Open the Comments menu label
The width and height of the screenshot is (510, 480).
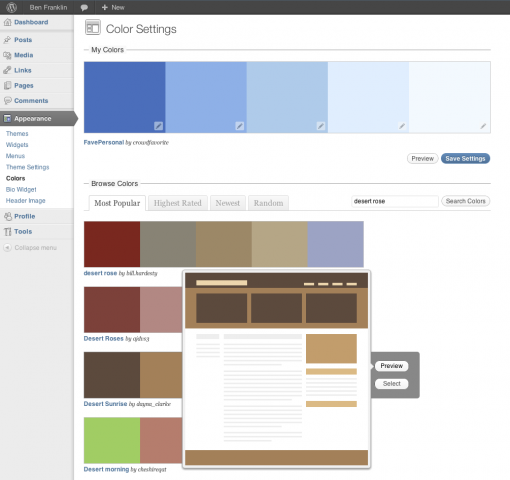(31, 101)
